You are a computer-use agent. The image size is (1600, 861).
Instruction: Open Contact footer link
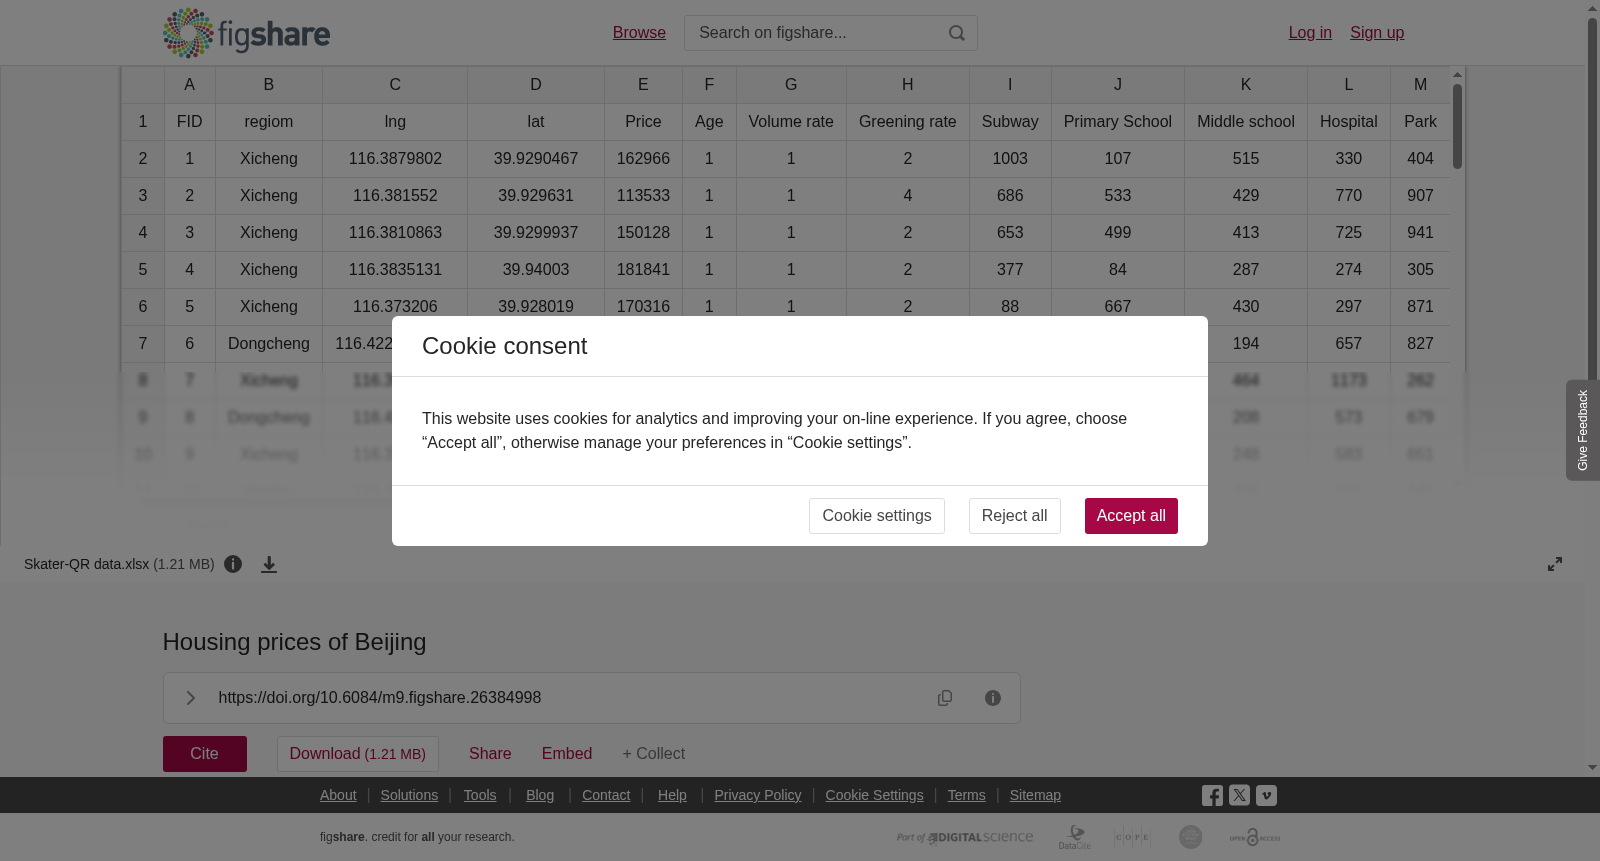606,795
